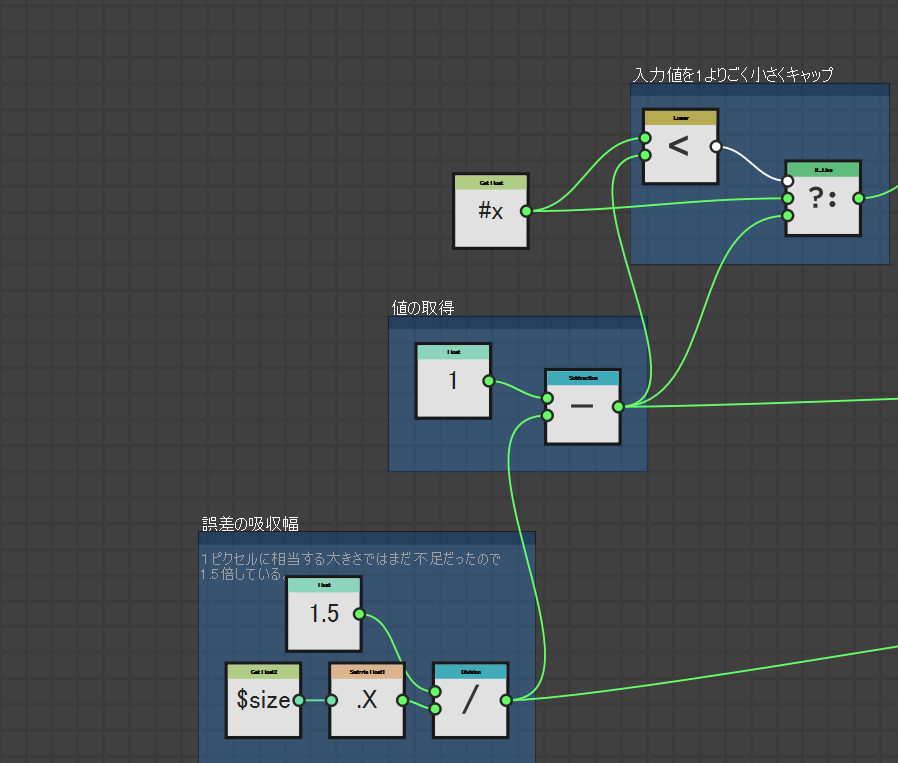Select the Lower (<) comparison node
The image size is (898, 763).
(x=680, y=152)
